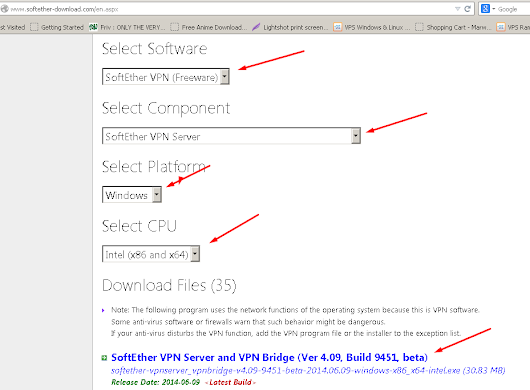
Task: Open the Select Component dropdown
Action: [231, 136]
